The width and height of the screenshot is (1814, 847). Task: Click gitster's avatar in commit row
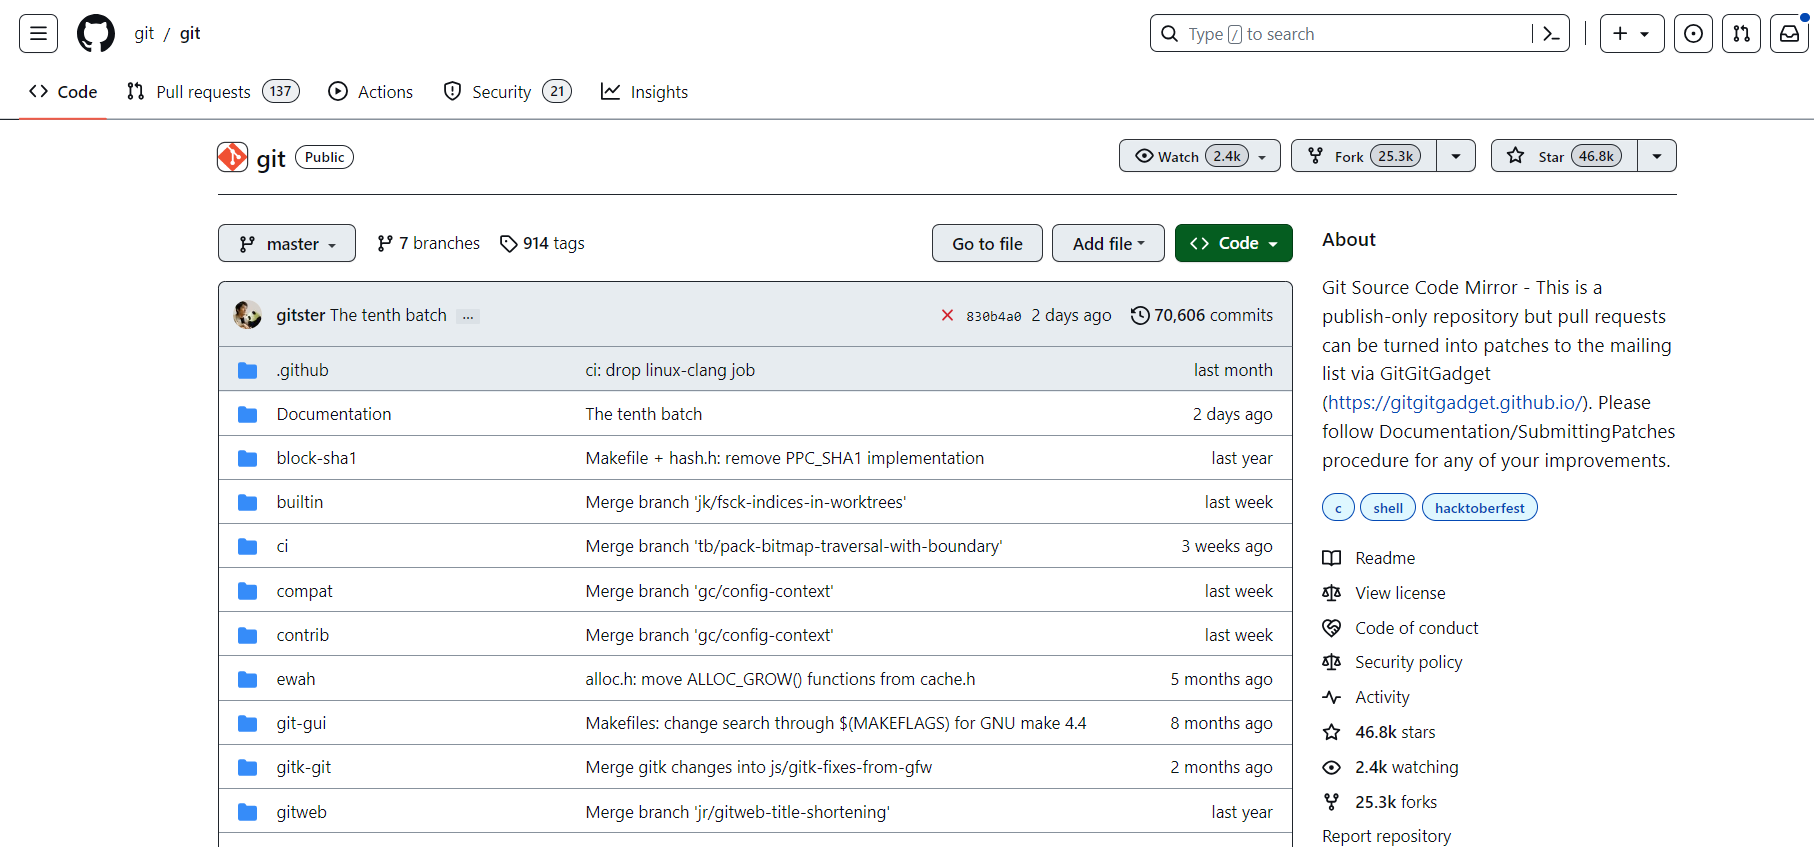[x=247, y=315]
